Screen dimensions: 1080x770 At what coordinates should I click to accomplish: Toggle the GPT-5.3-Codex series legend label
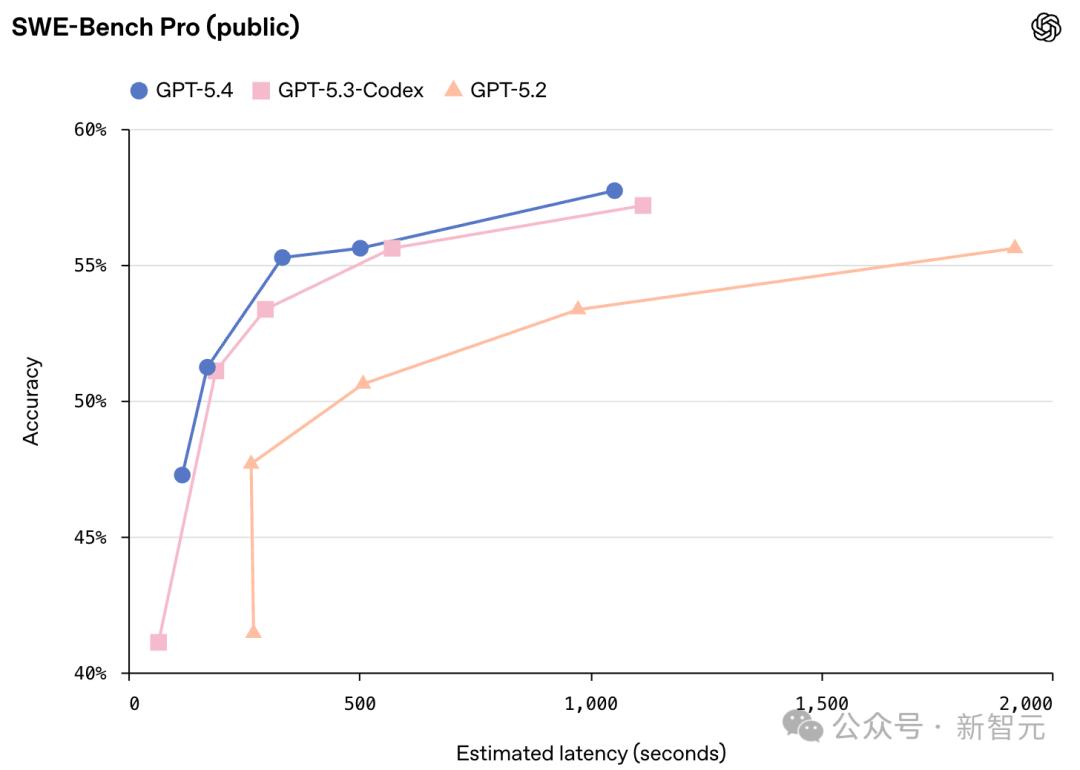[x=350, y=91]
